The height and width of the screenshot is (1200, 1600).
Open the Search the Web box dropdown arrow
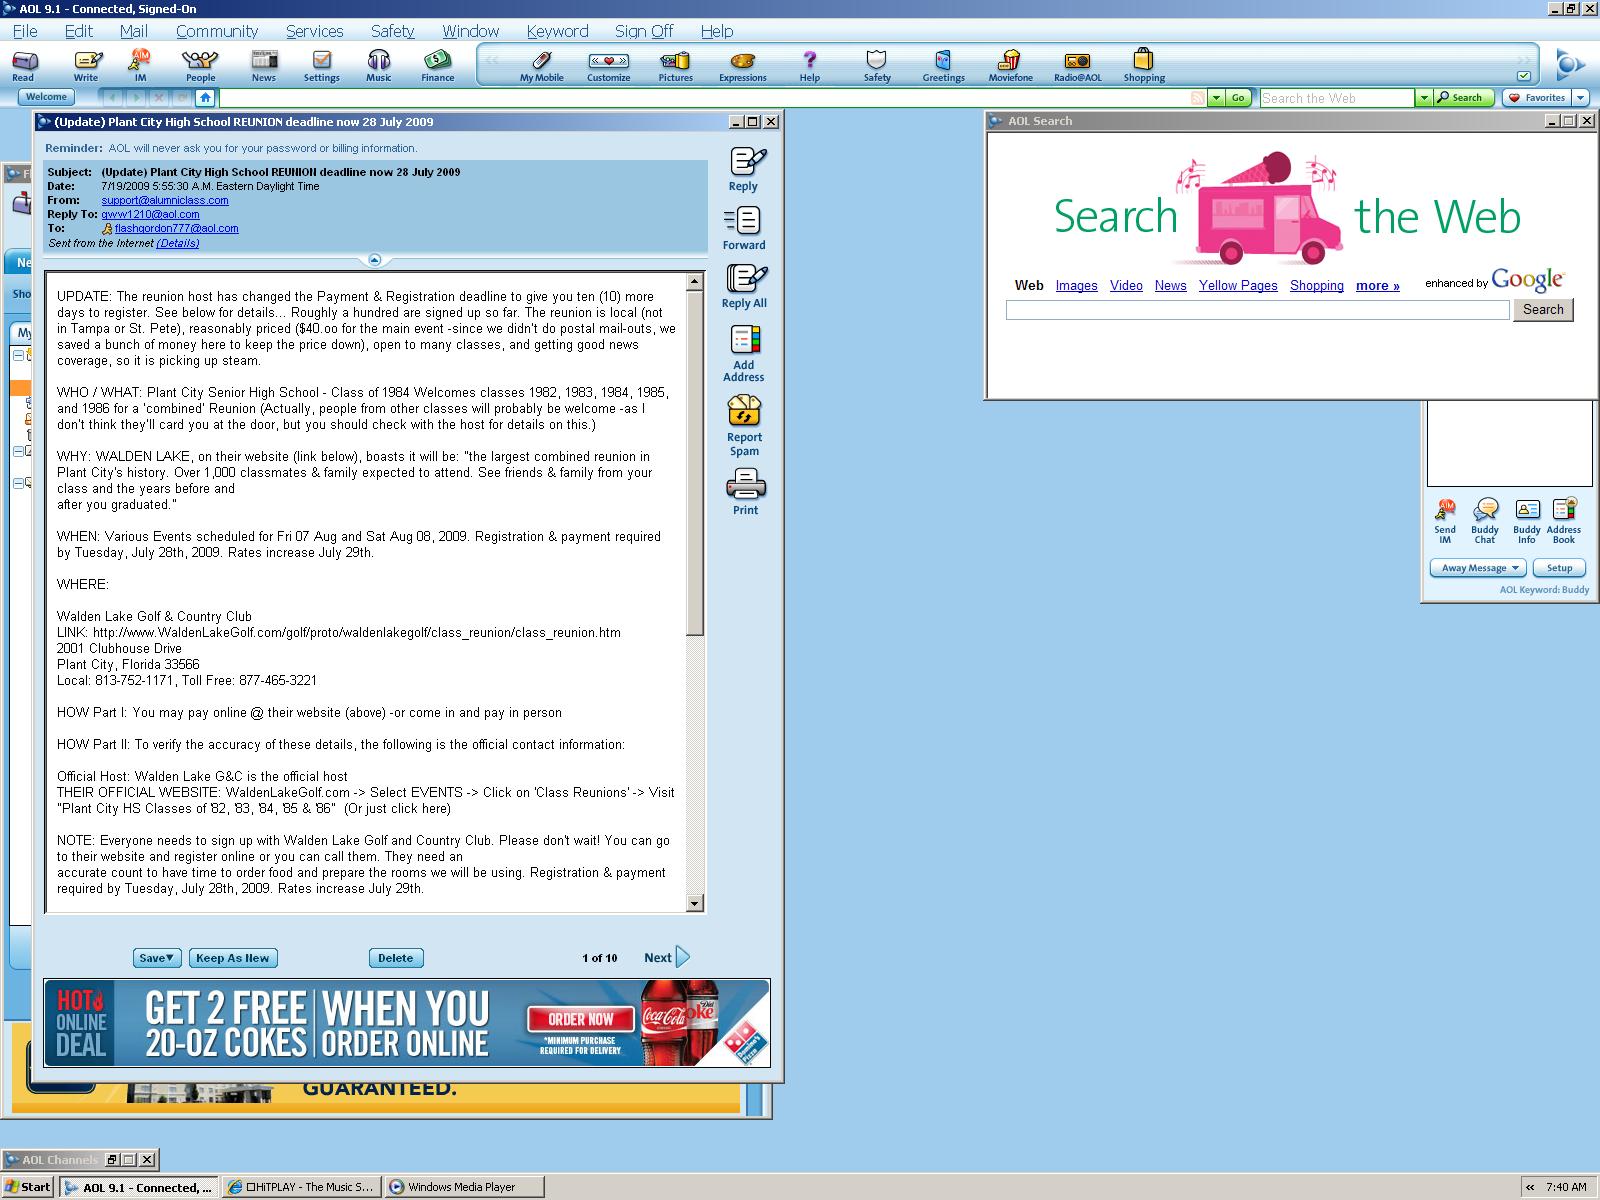pos(1423,97)
